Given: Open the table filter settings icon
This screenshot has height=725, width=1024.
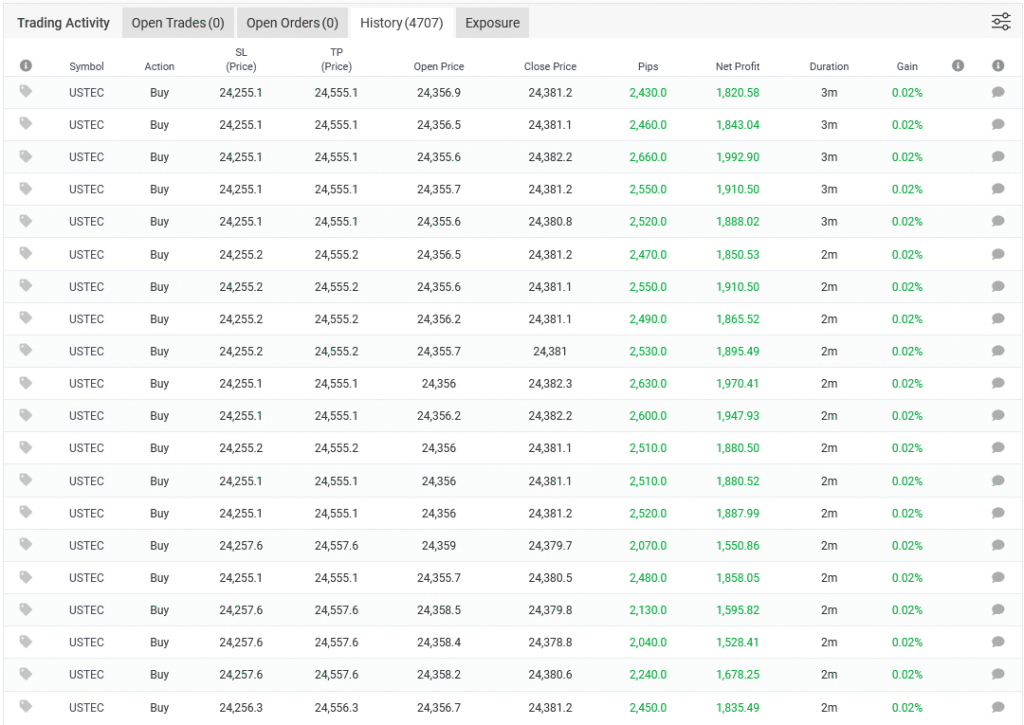Looking at the screenshot, I should pos(1000,22).
